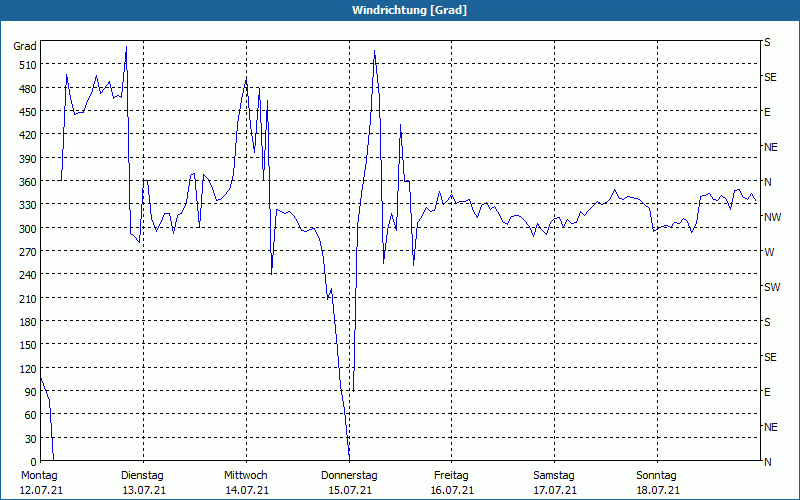Click the 'SE' compass label beside 120 gridline
The height and width of the screenshot is (500, 800).
click(770, 357)
